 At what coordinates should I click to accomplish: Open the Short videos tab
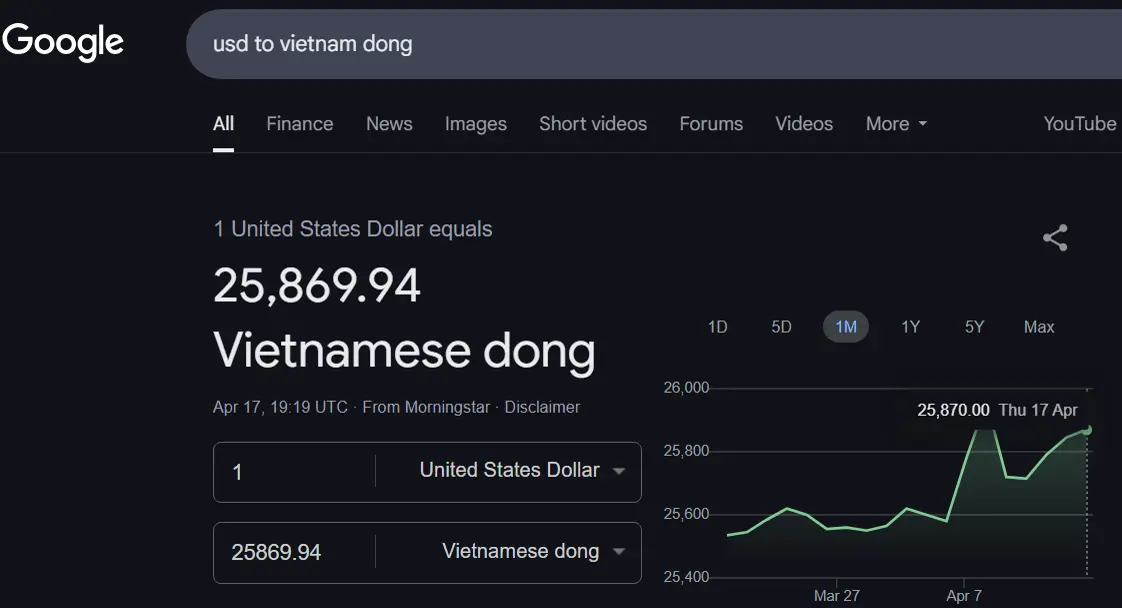click(593, 124)
